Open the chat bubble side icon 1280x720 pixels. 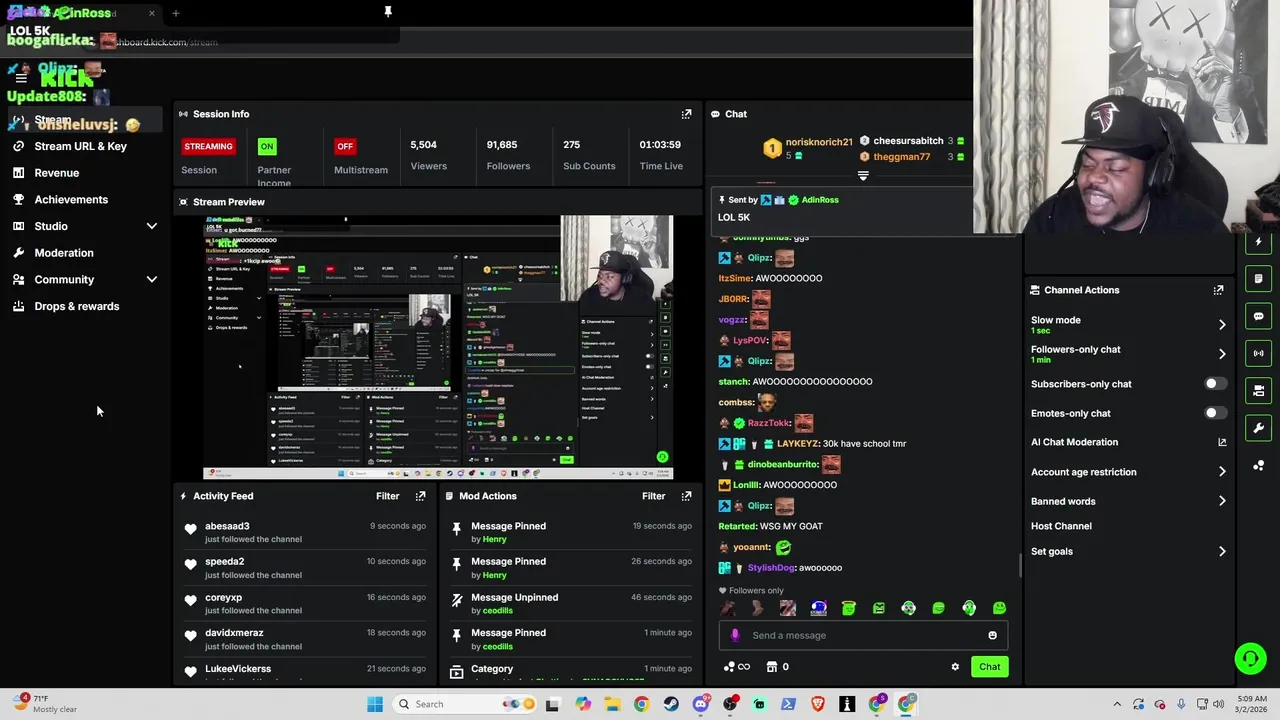coord(1258,316)
